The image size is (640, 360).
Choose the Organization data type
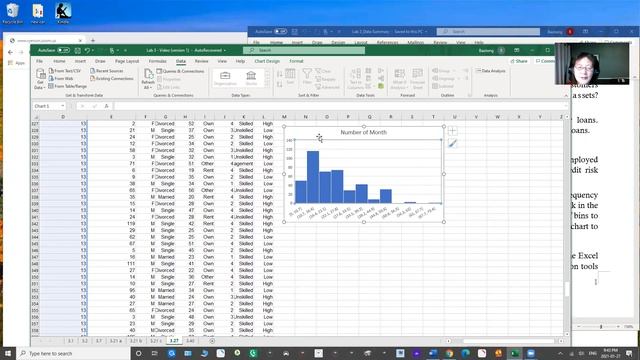(x=225, y=78)
